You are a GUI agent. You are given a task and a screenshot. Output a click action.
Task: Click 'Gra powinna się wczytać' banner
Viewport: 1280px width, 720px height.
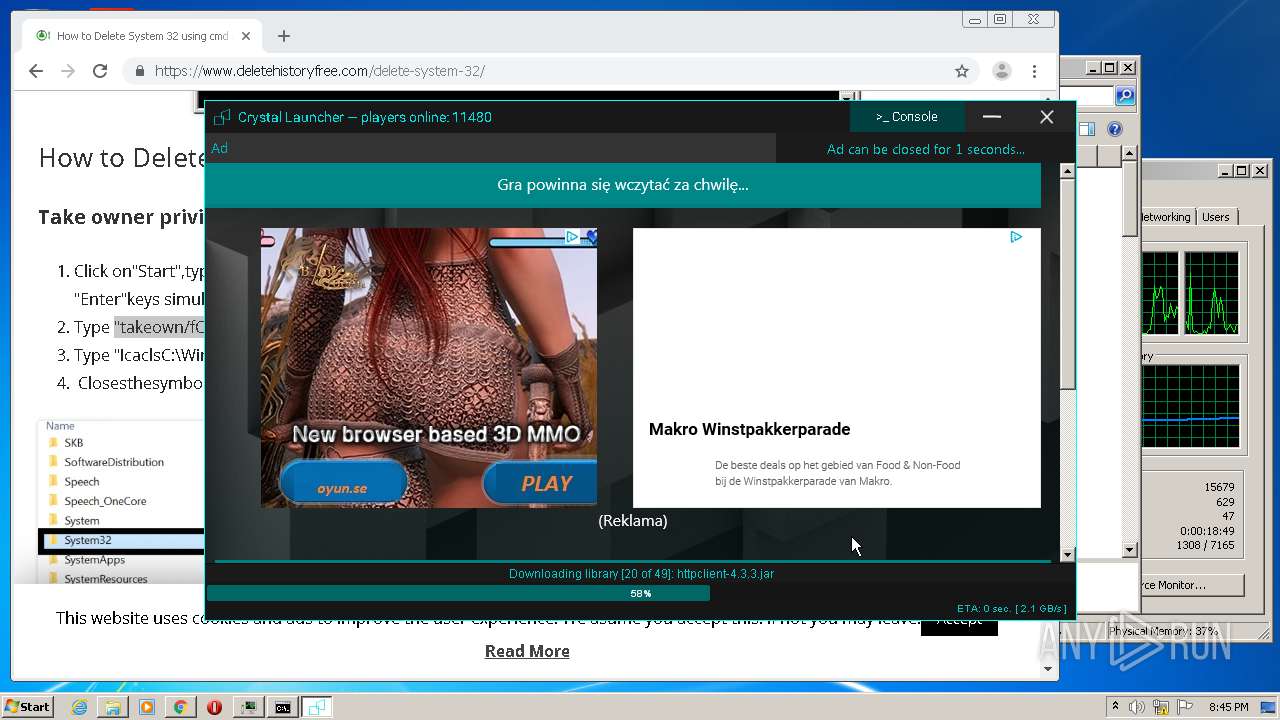(x=622, y=185)
